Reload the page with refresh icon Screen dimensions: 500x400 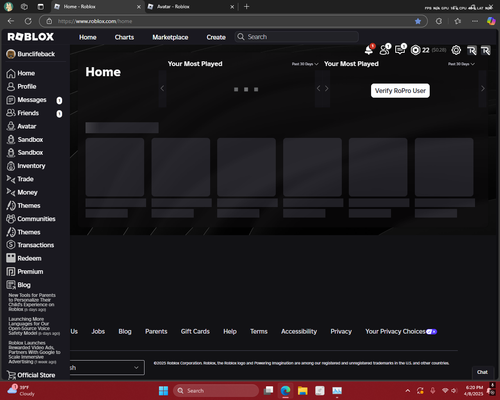pos(28,21)
